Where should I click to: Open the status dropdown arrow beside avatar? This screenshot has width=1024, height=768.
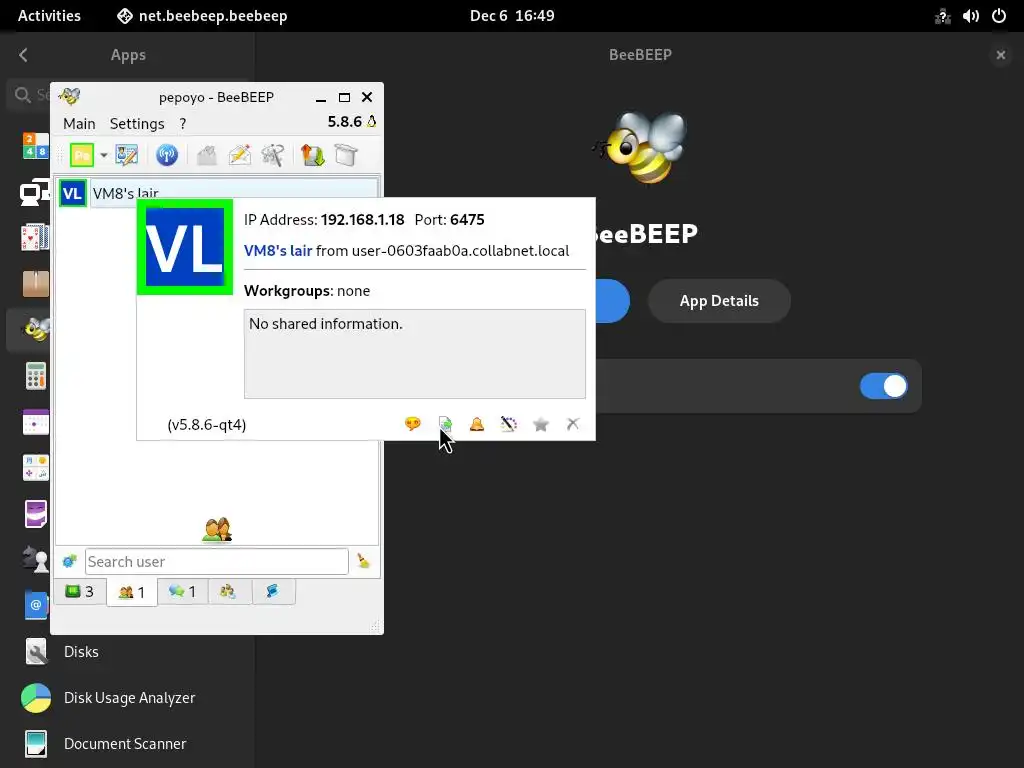tap(104, 155)
